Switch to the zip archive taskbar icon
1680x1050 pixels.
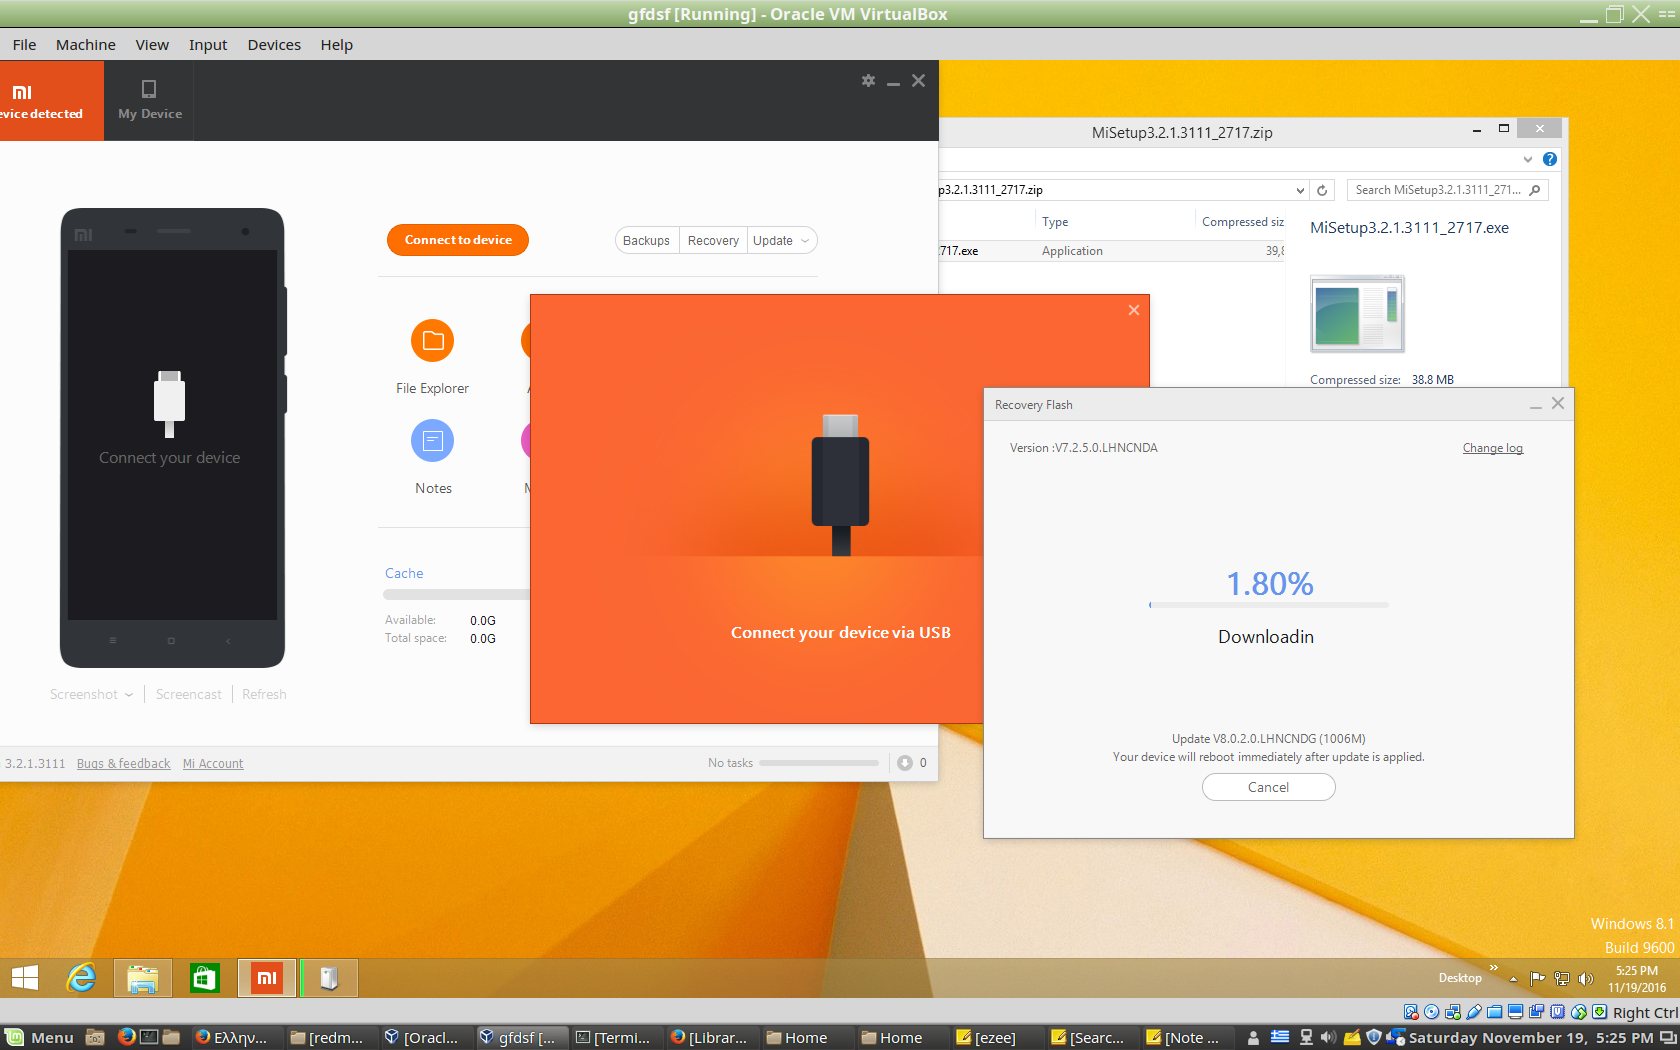(x=329, y=978)
